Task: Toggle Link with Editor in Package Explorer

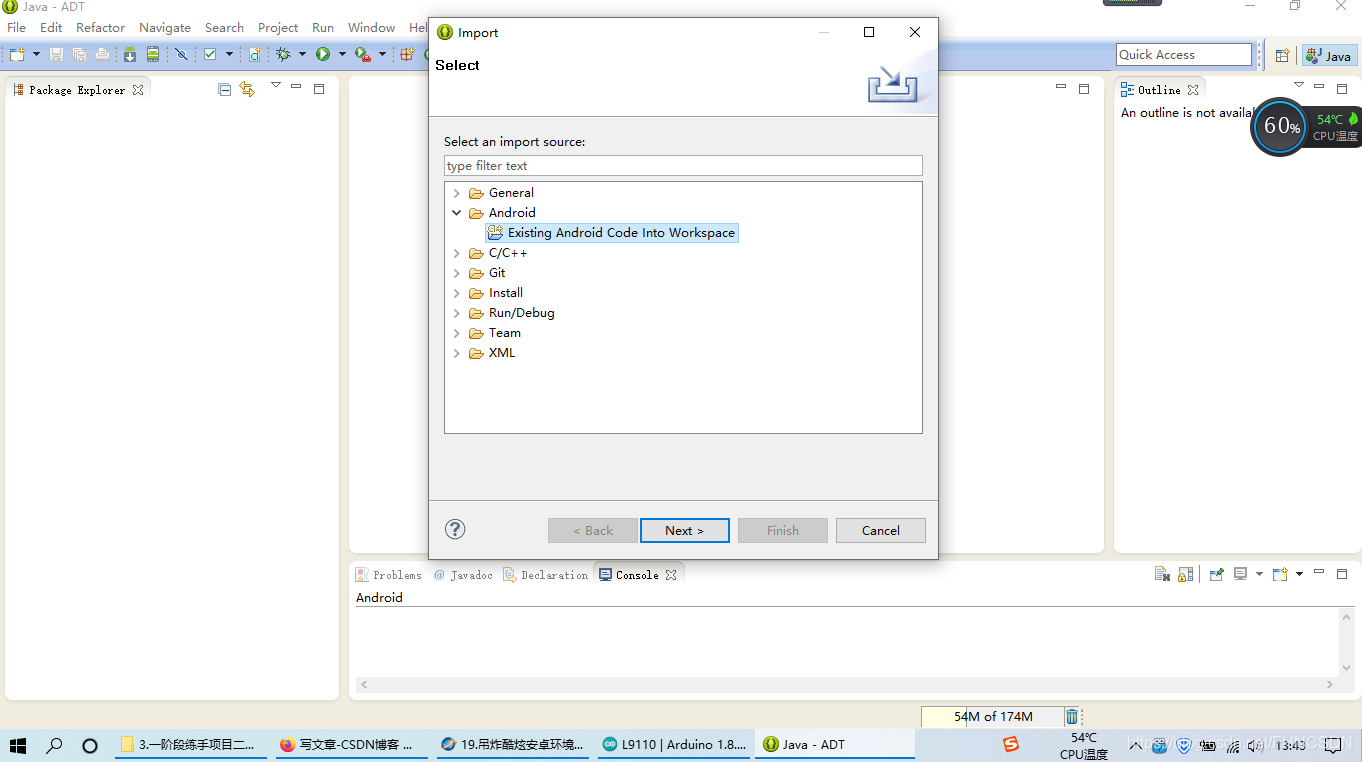Action: pos(247,89)
